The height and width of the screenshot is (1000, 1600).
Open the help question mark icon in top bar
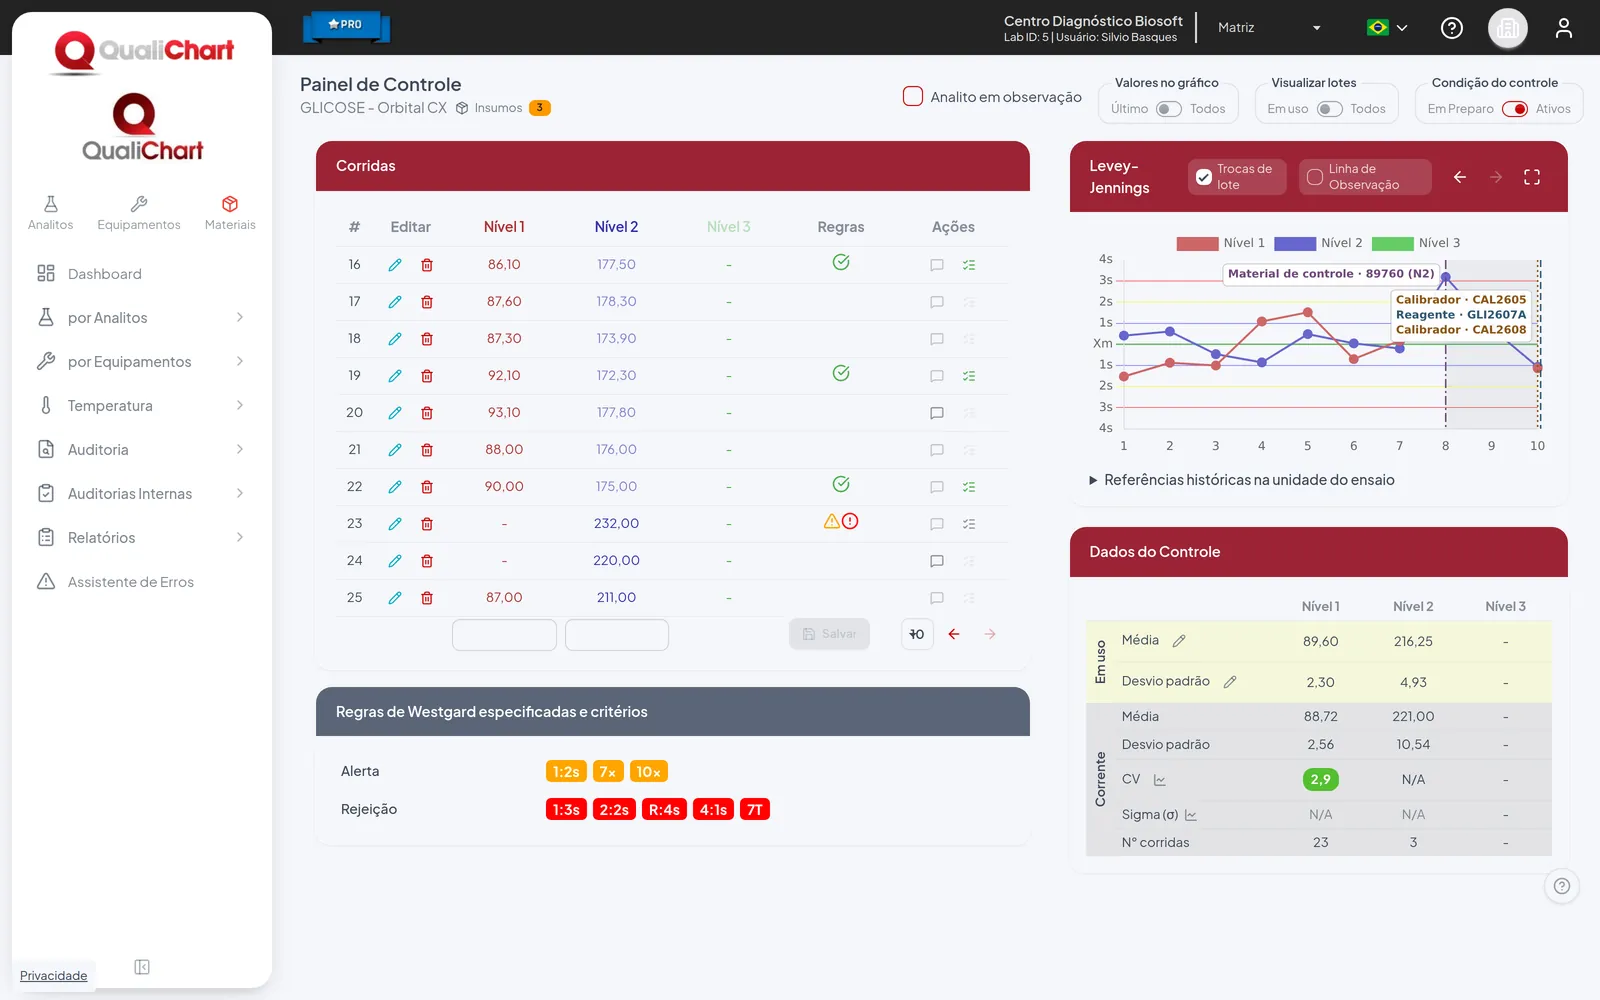pyautogui.click(x=1452, y=28)
